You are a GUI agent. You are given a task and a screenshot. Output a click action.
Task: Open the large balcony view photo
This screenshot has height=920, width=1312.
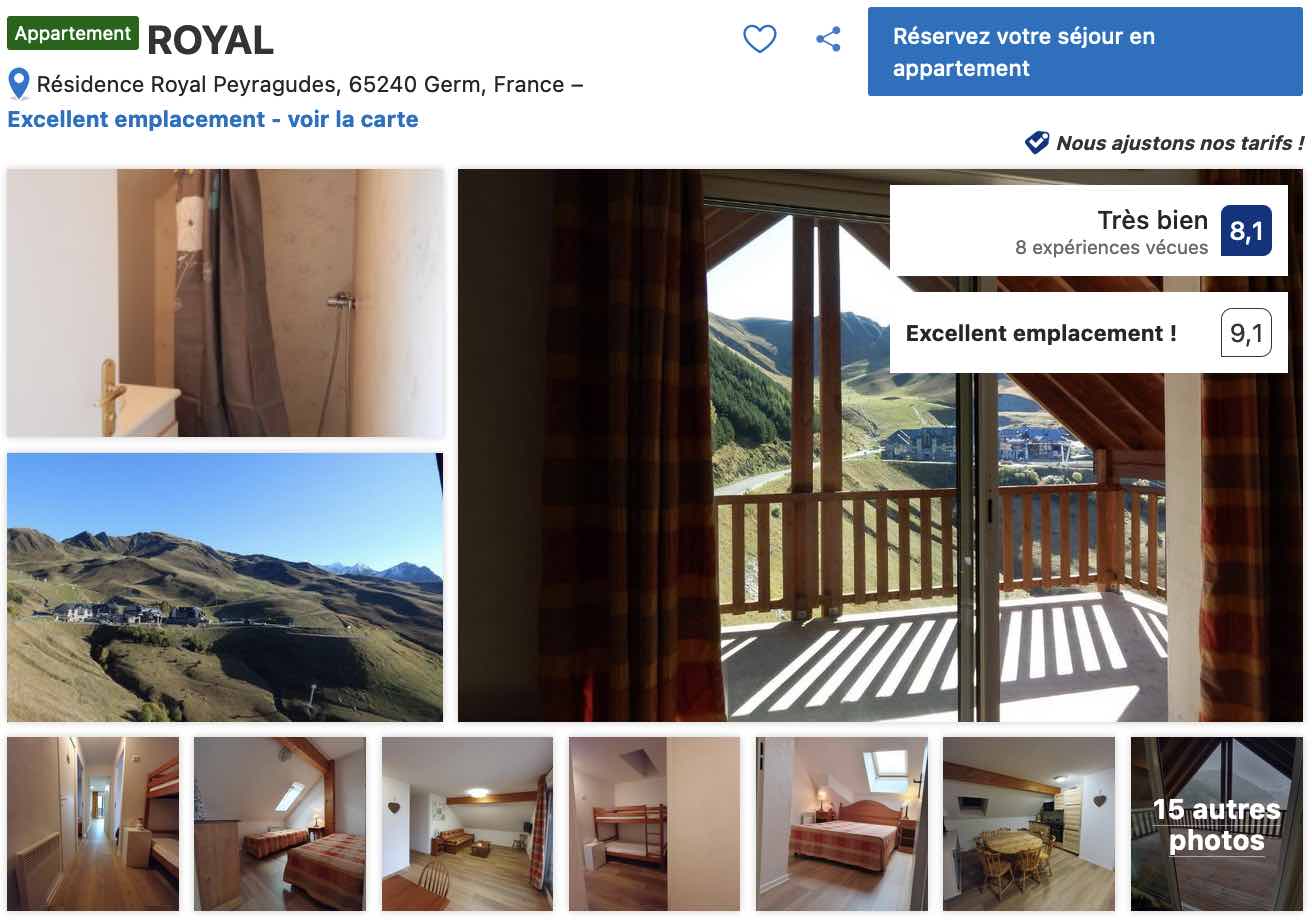[x=880, y=445]
